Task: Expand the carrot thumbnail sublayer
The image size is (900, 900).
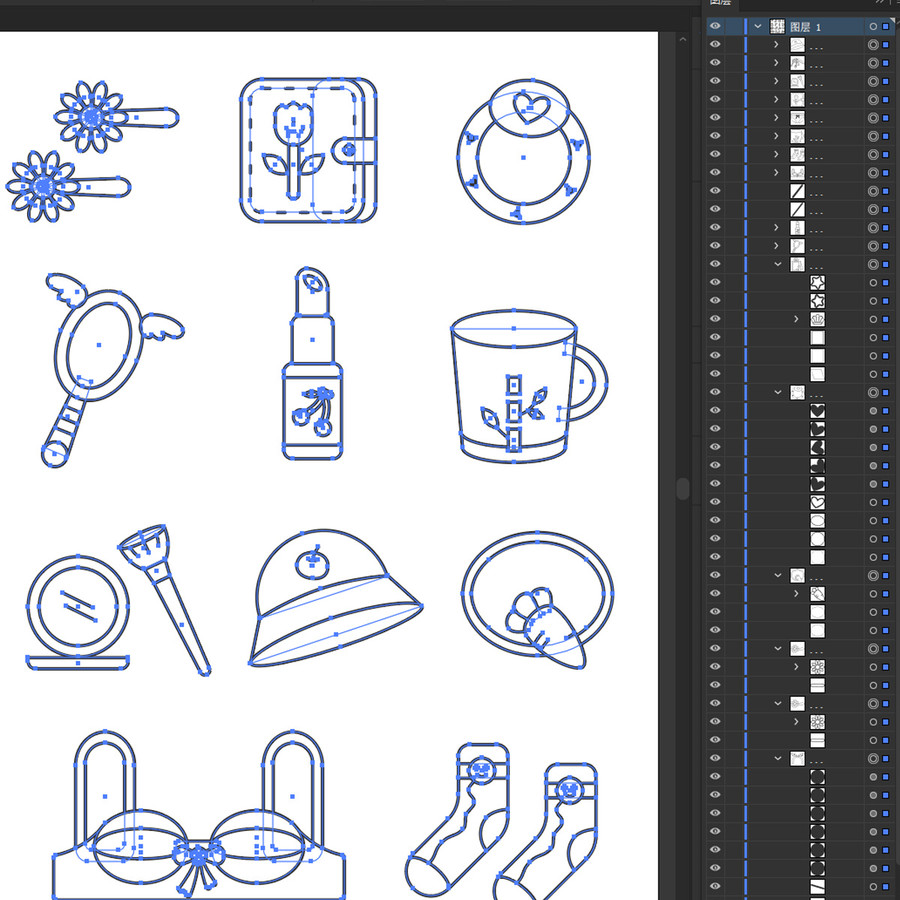Action: [796, 593]
